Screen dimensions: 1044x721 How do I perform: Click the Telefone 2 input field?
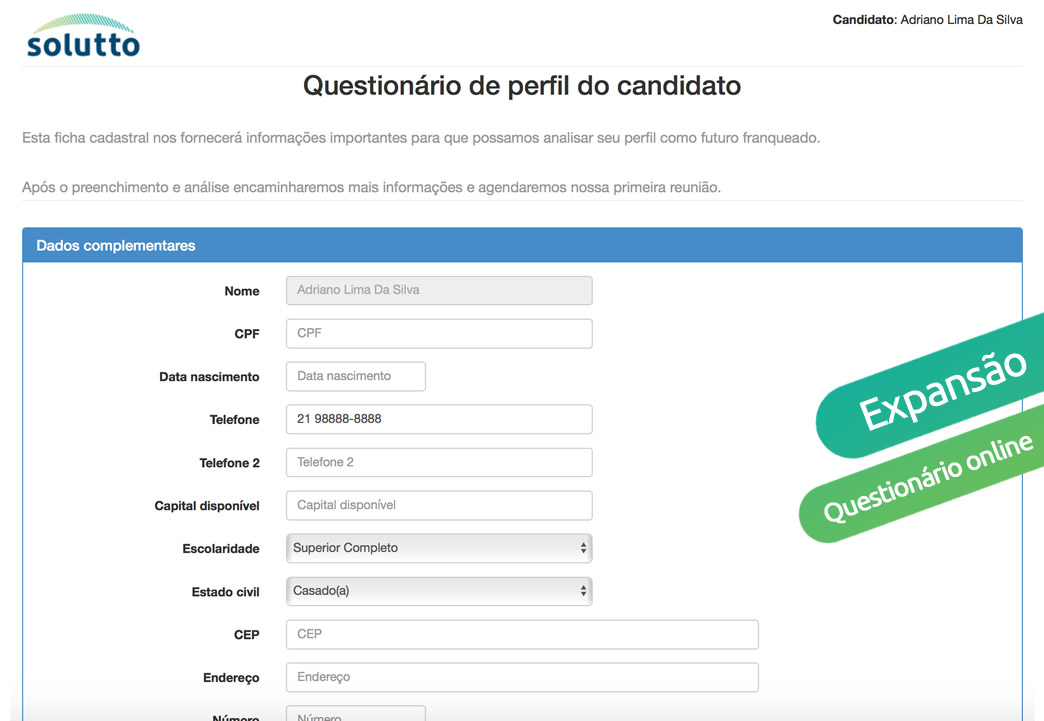tap(439, 462)
